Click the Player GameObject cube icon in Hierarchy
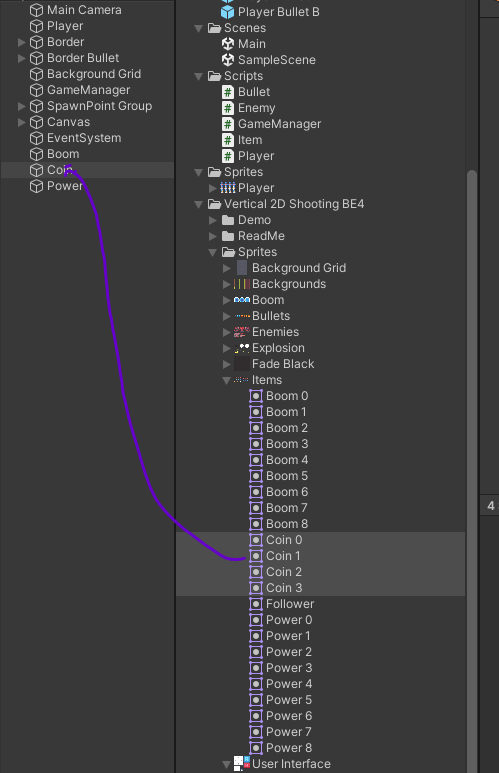499x773 pixels. [36, 26]
